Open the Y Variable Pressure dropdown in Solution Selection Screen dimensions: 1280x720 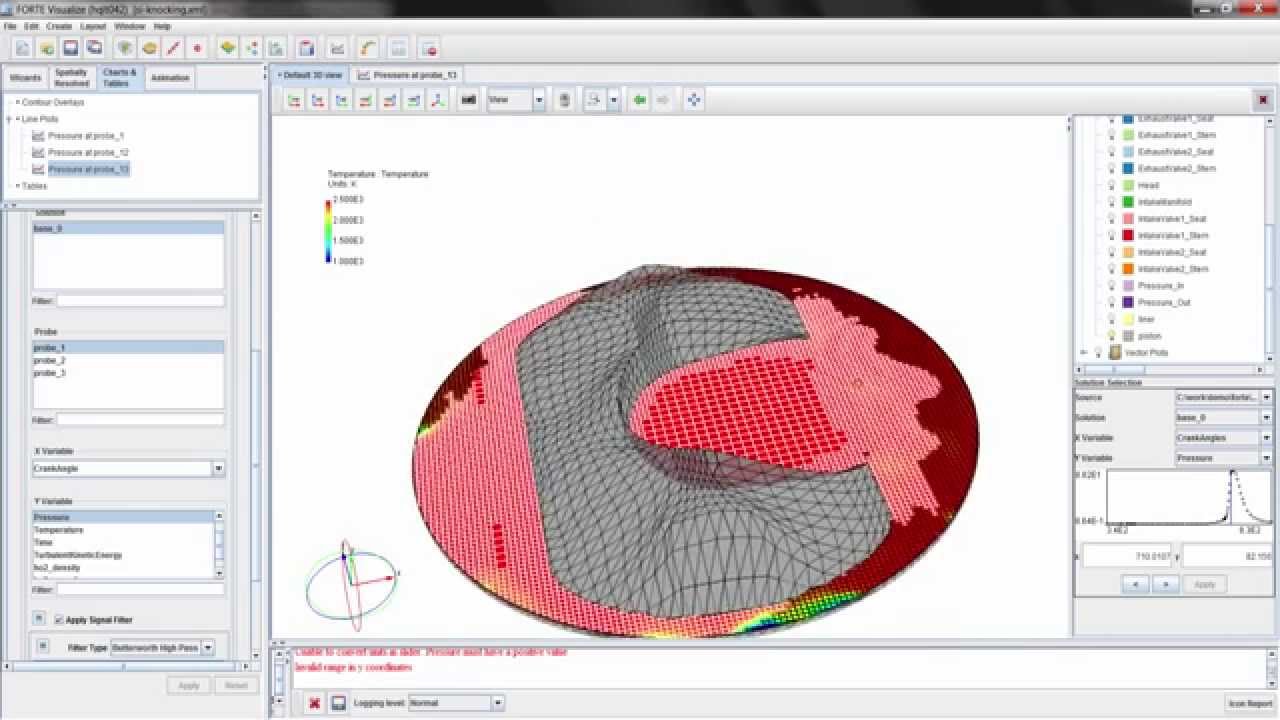click(x=1266, y=458)
